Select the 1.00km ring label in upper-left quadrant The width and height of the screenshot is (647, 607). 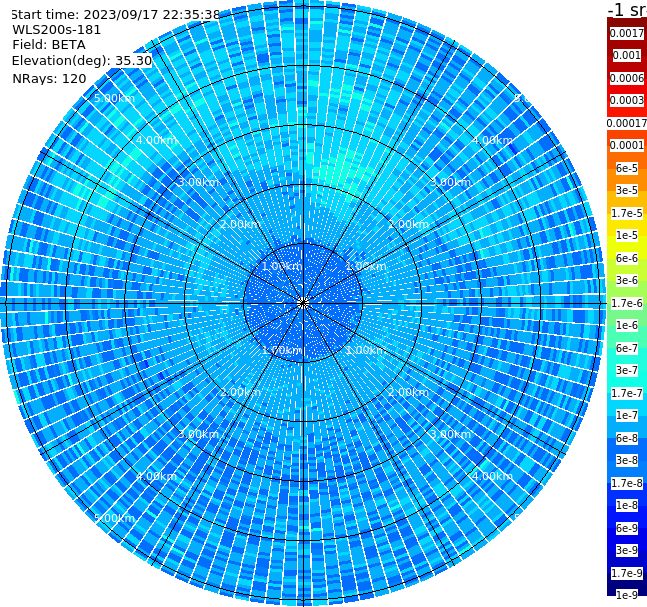point(282,266)
